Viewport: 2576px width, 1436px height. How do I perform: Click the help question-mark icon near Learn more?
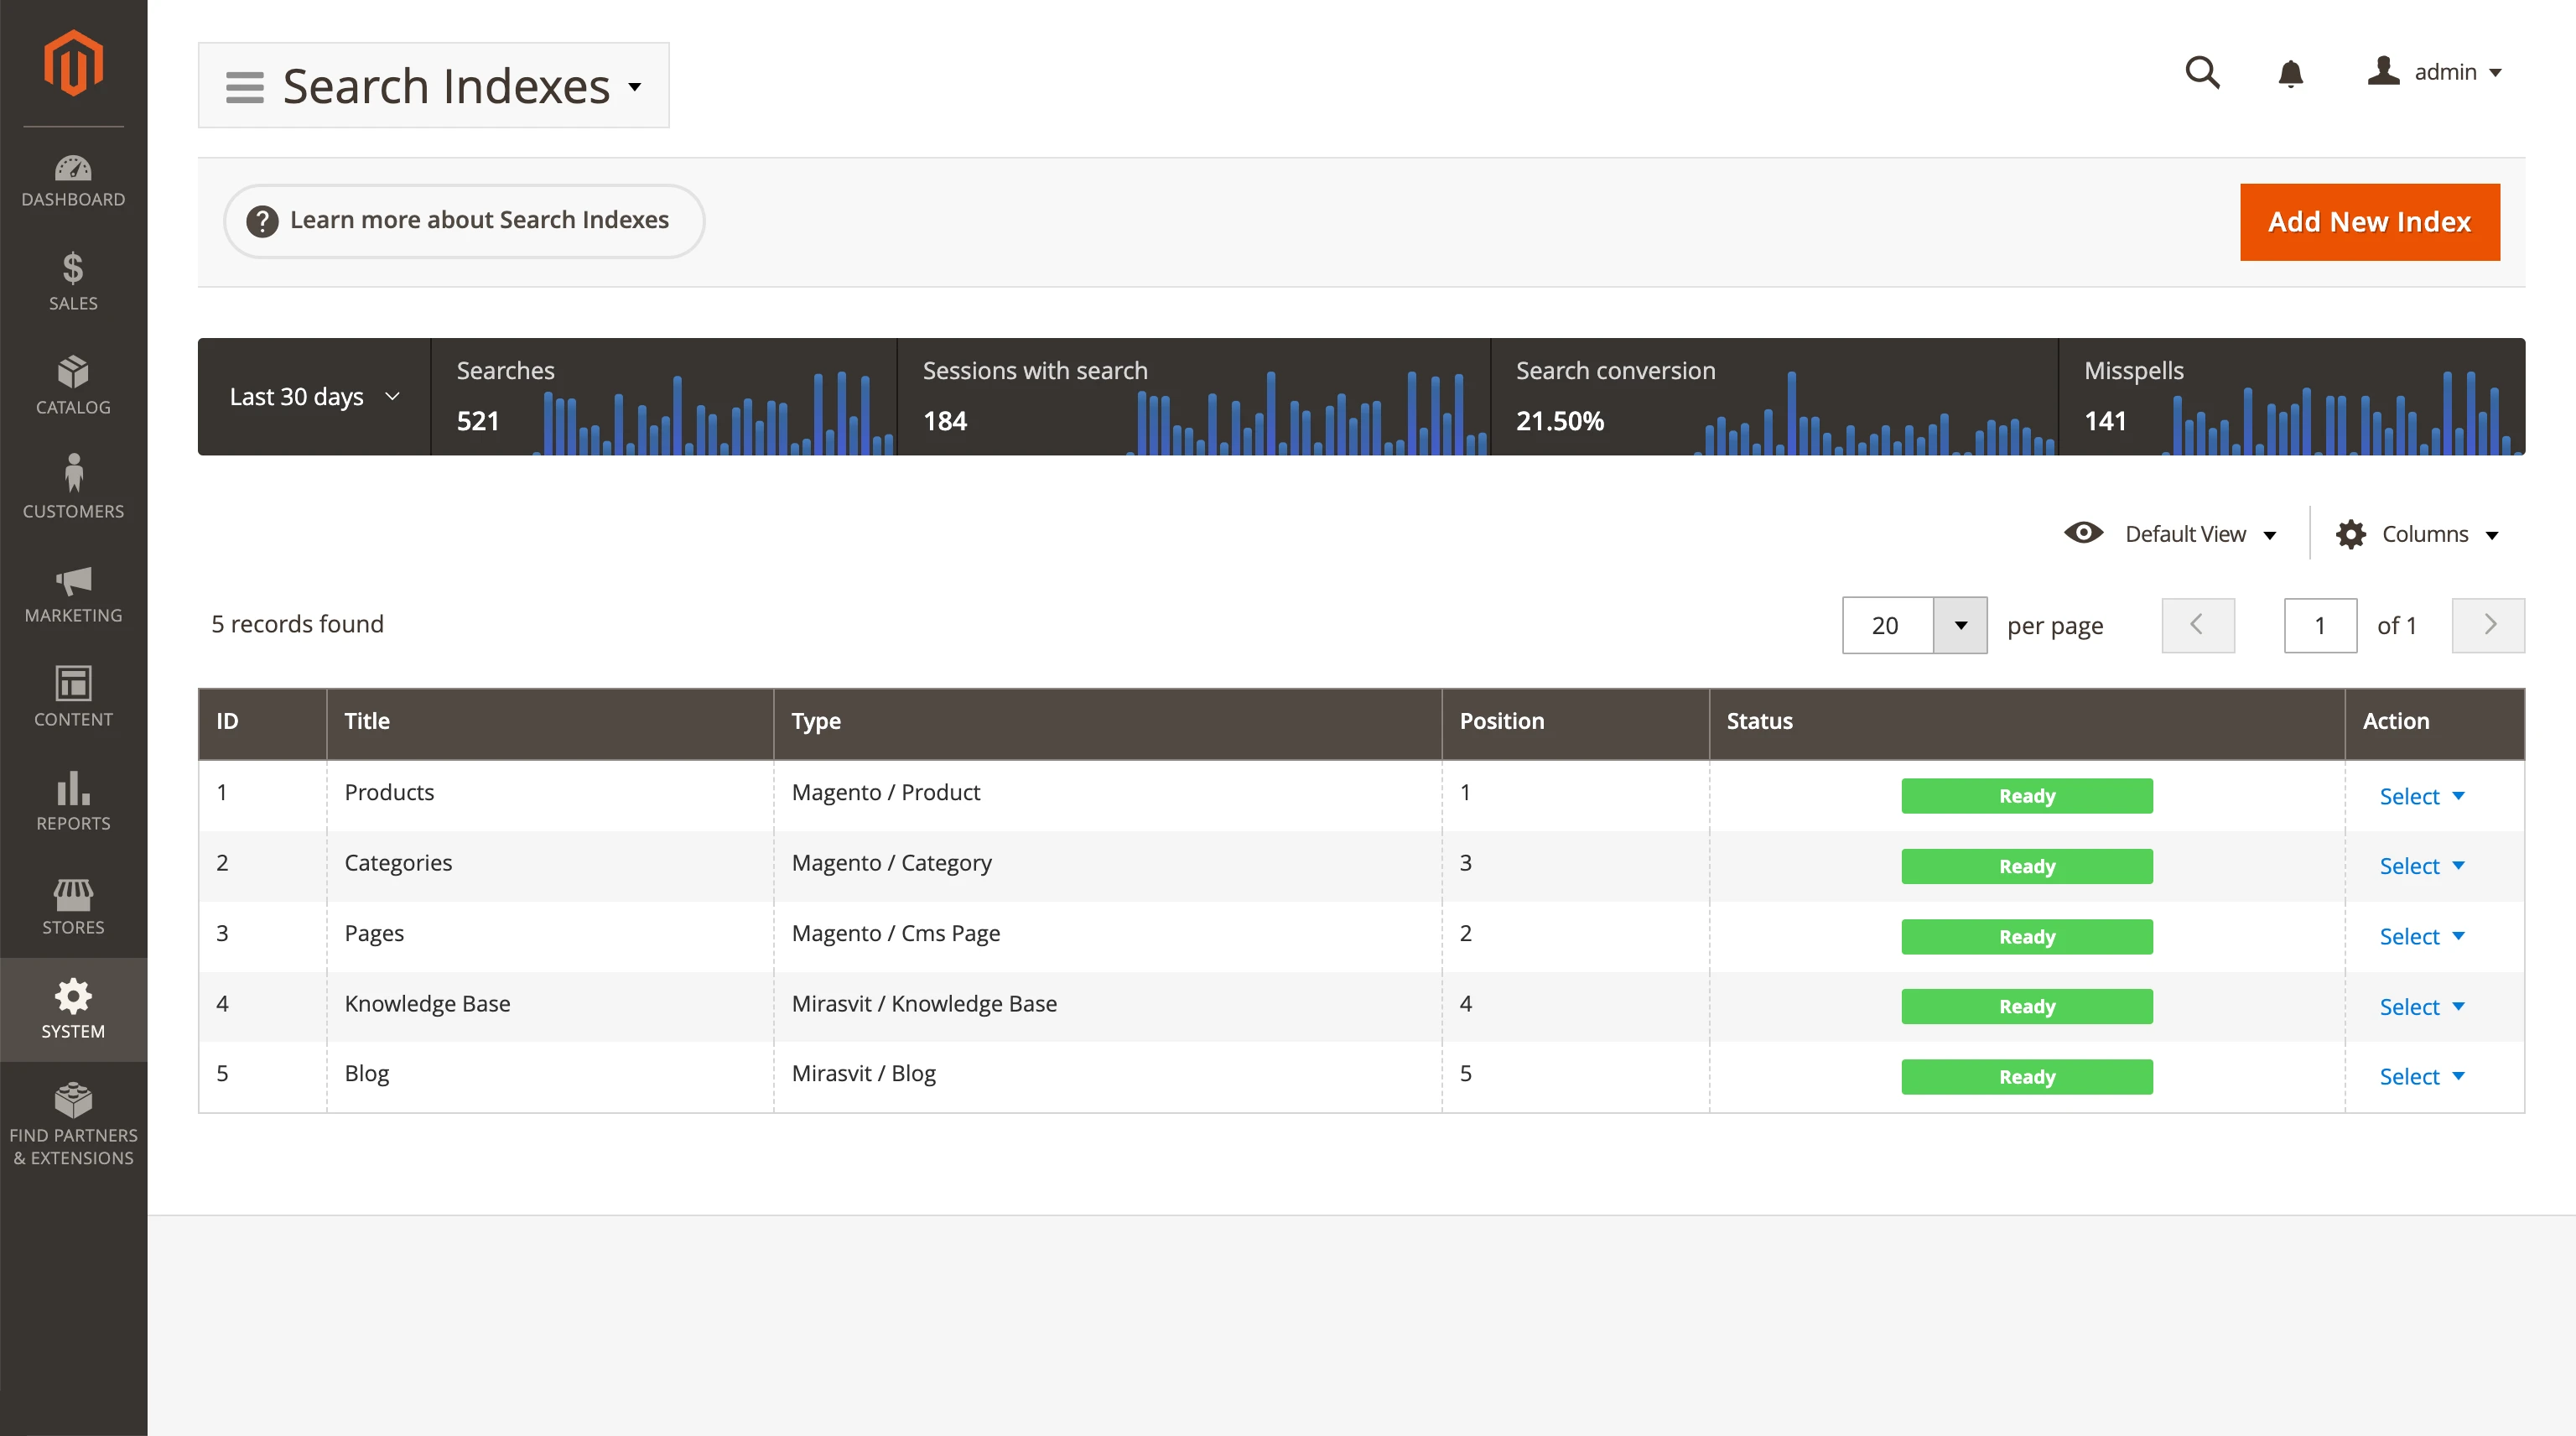(x=263, y=220)
